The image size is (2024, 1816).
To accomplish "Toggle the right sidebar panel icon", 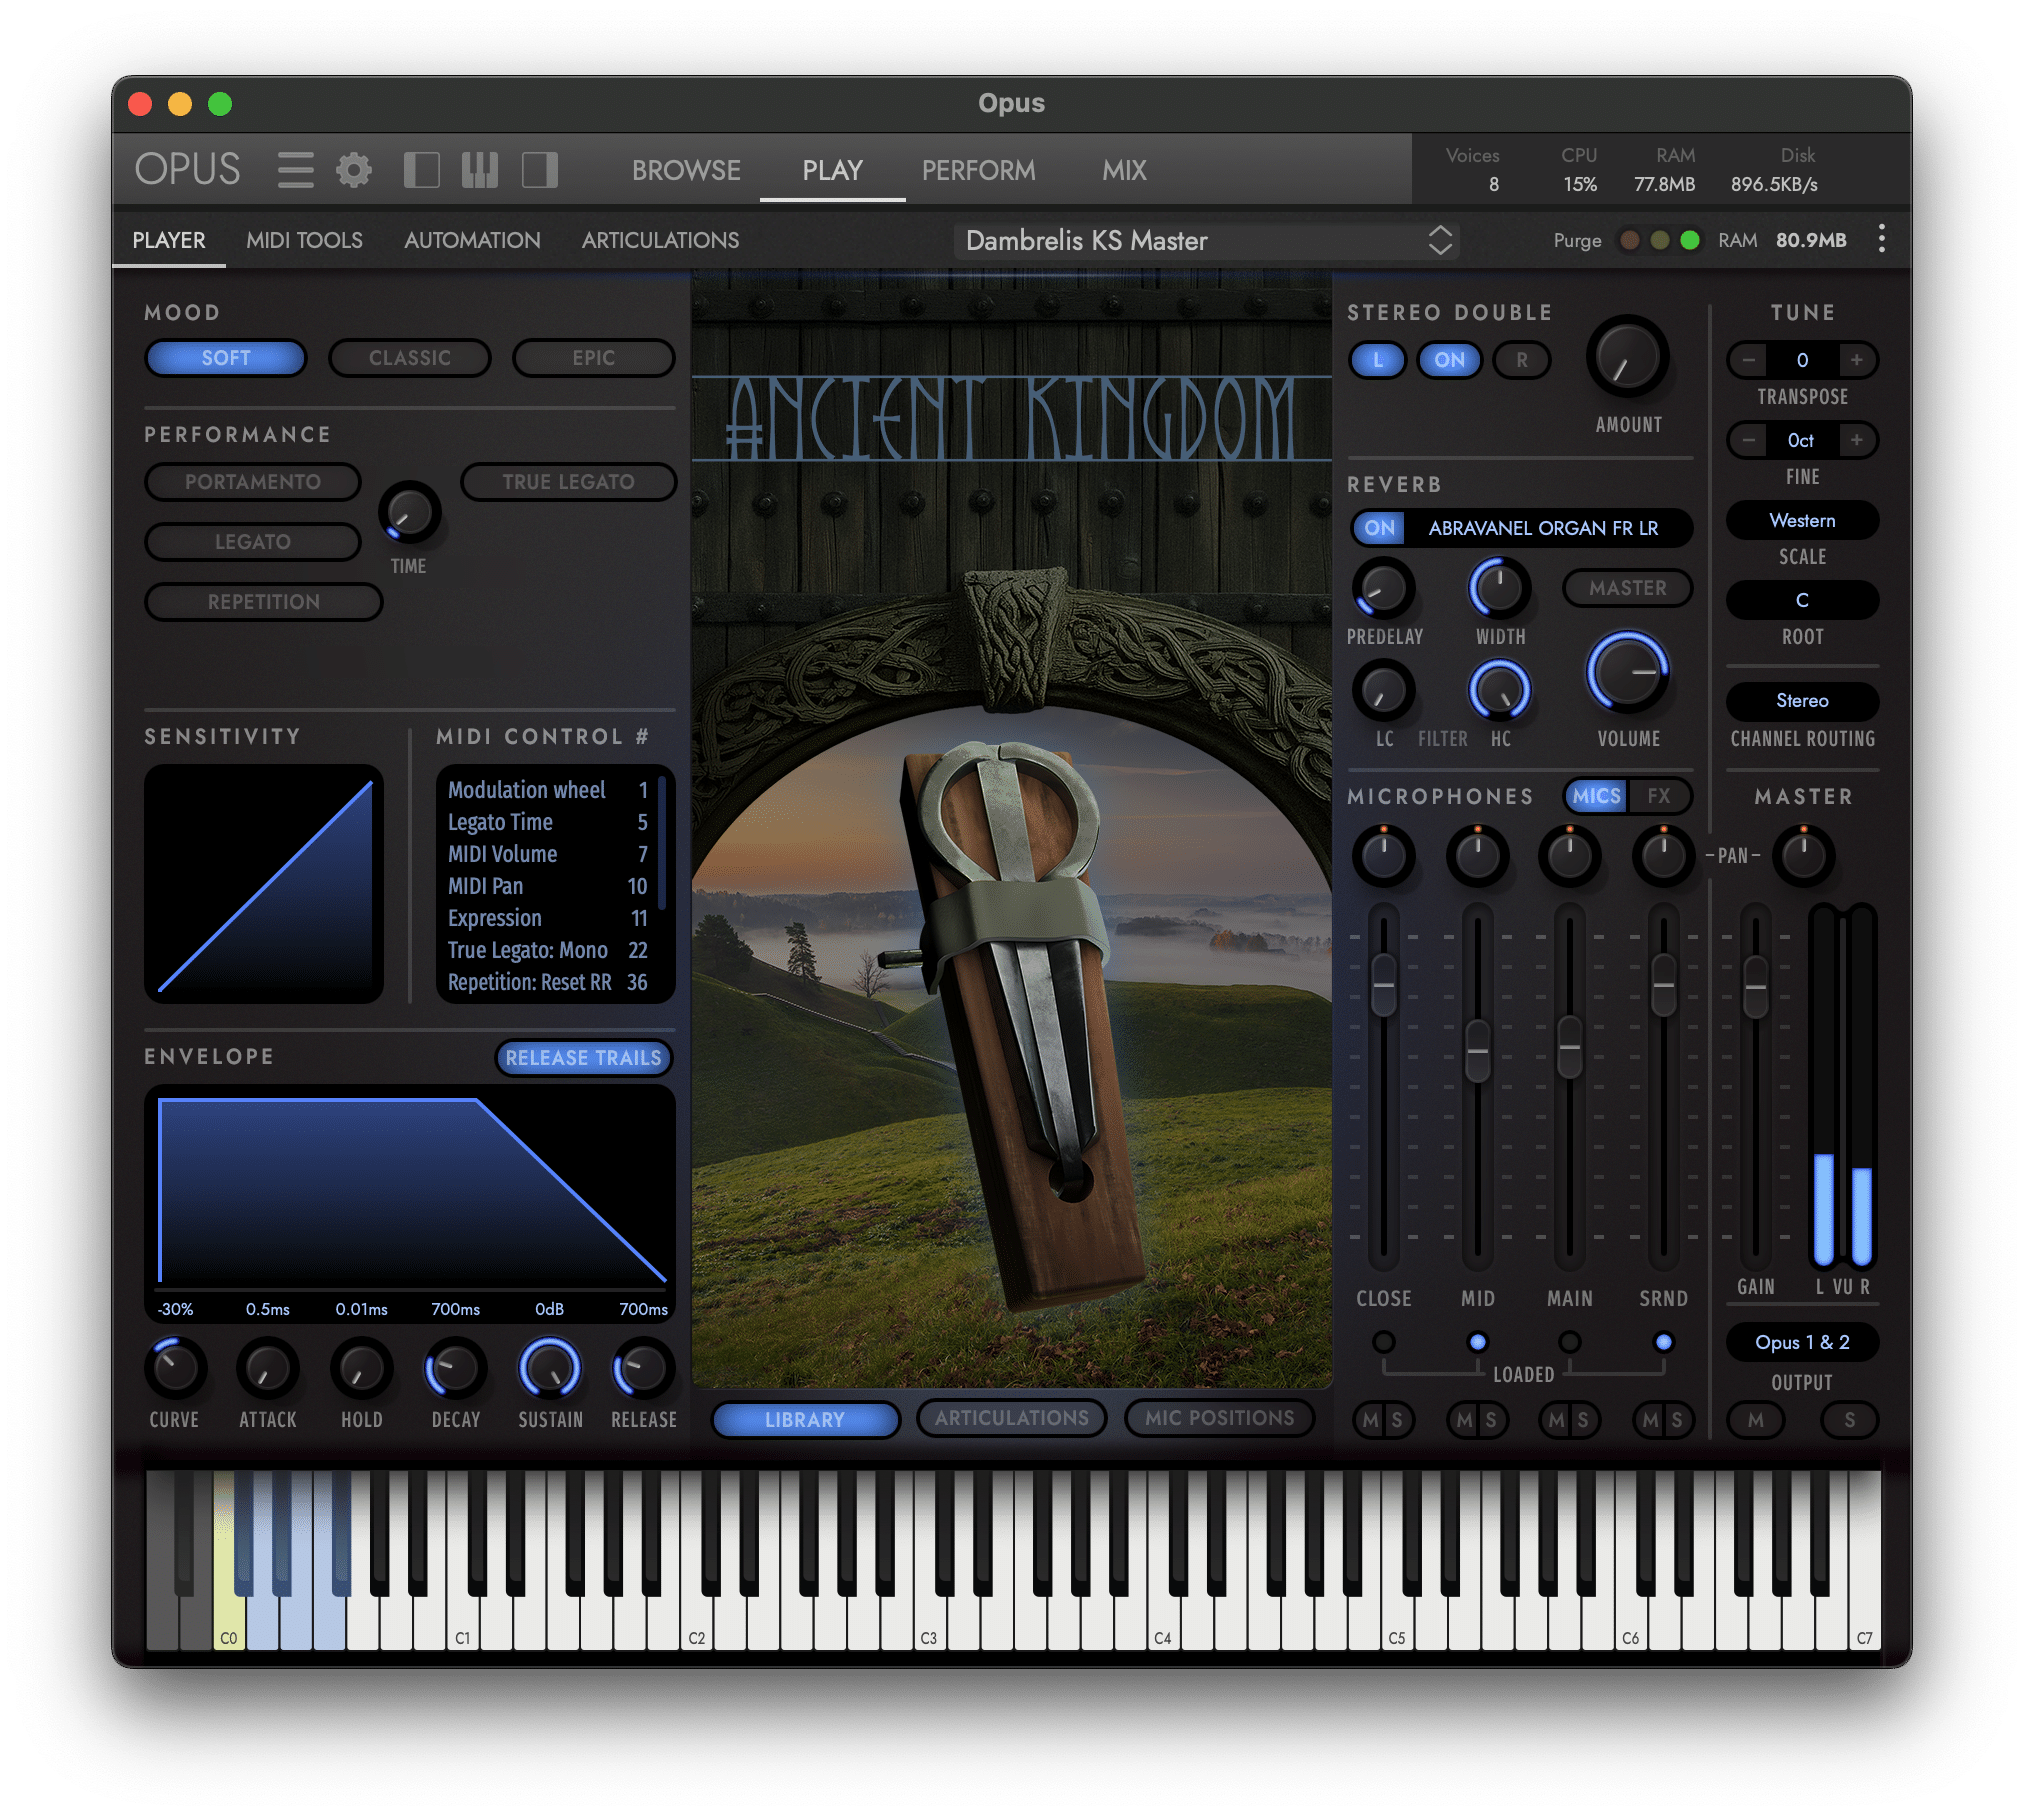I will coord(540,170).
